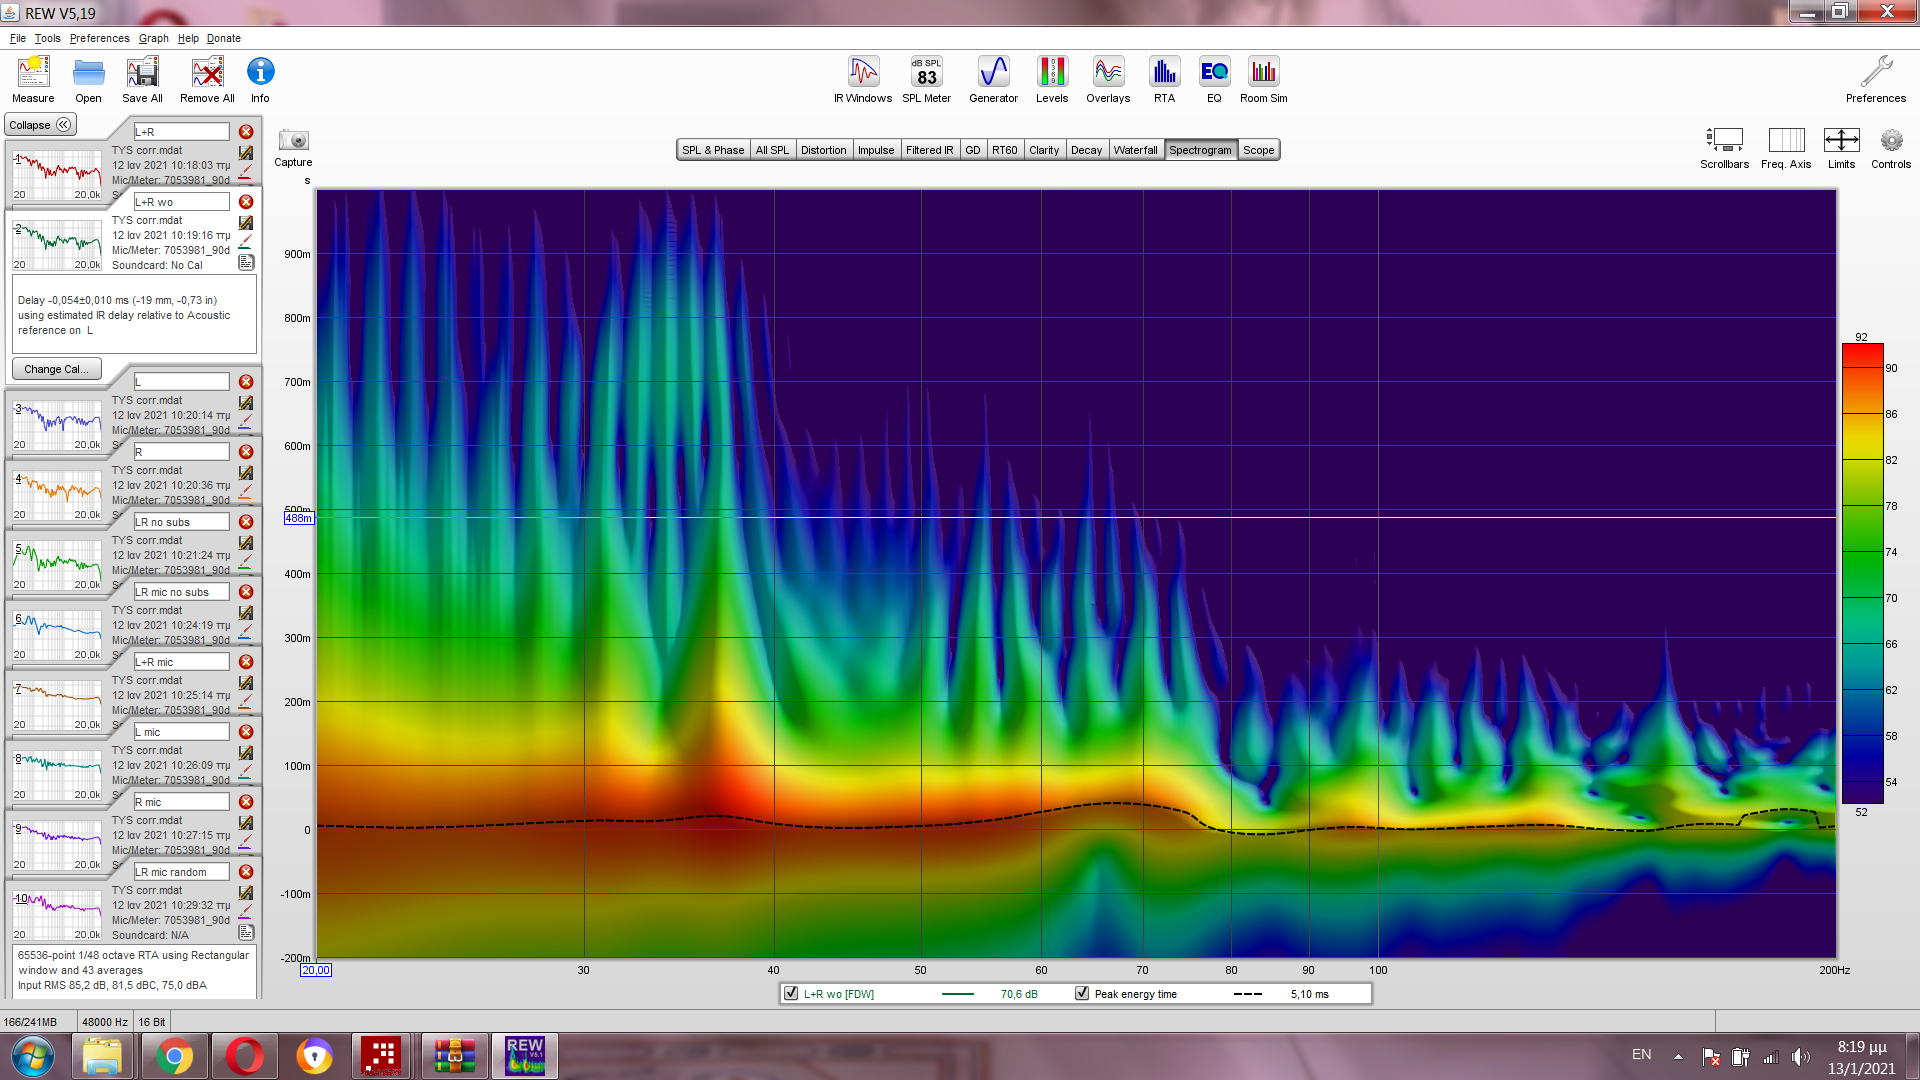Click the spectrogram dB color scale

(1862, 573)
